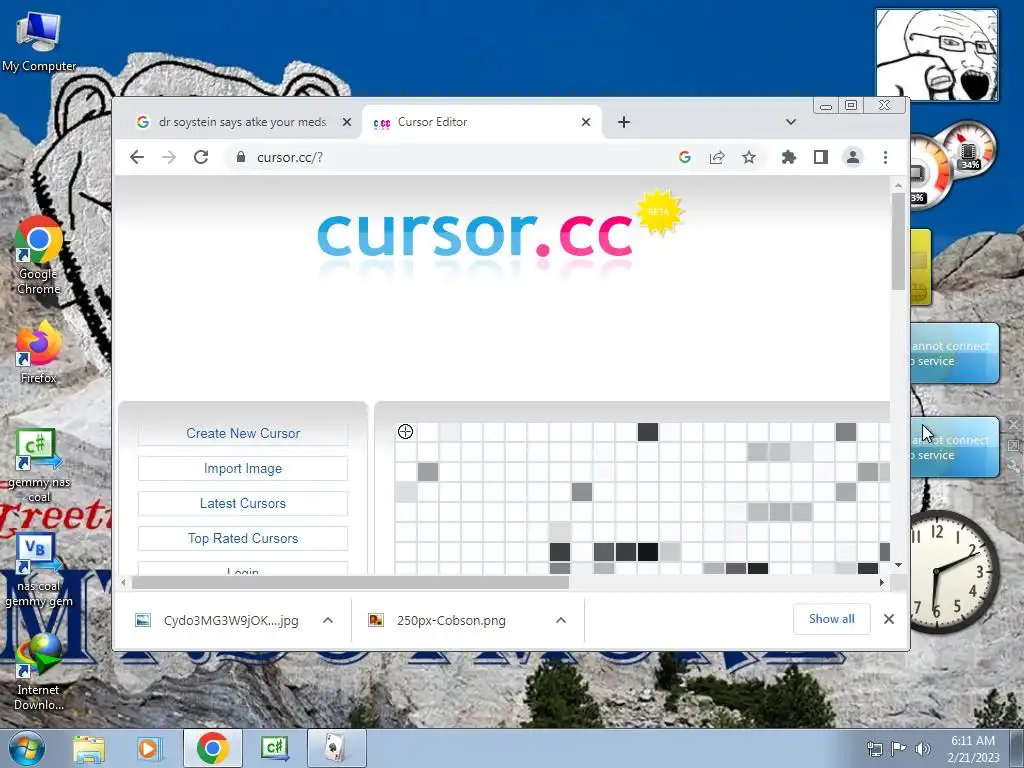Select the gemmy nas coal C# shortcut
Image resolution: width=1024 pixels, height=768 pixels.
(39, 465)
